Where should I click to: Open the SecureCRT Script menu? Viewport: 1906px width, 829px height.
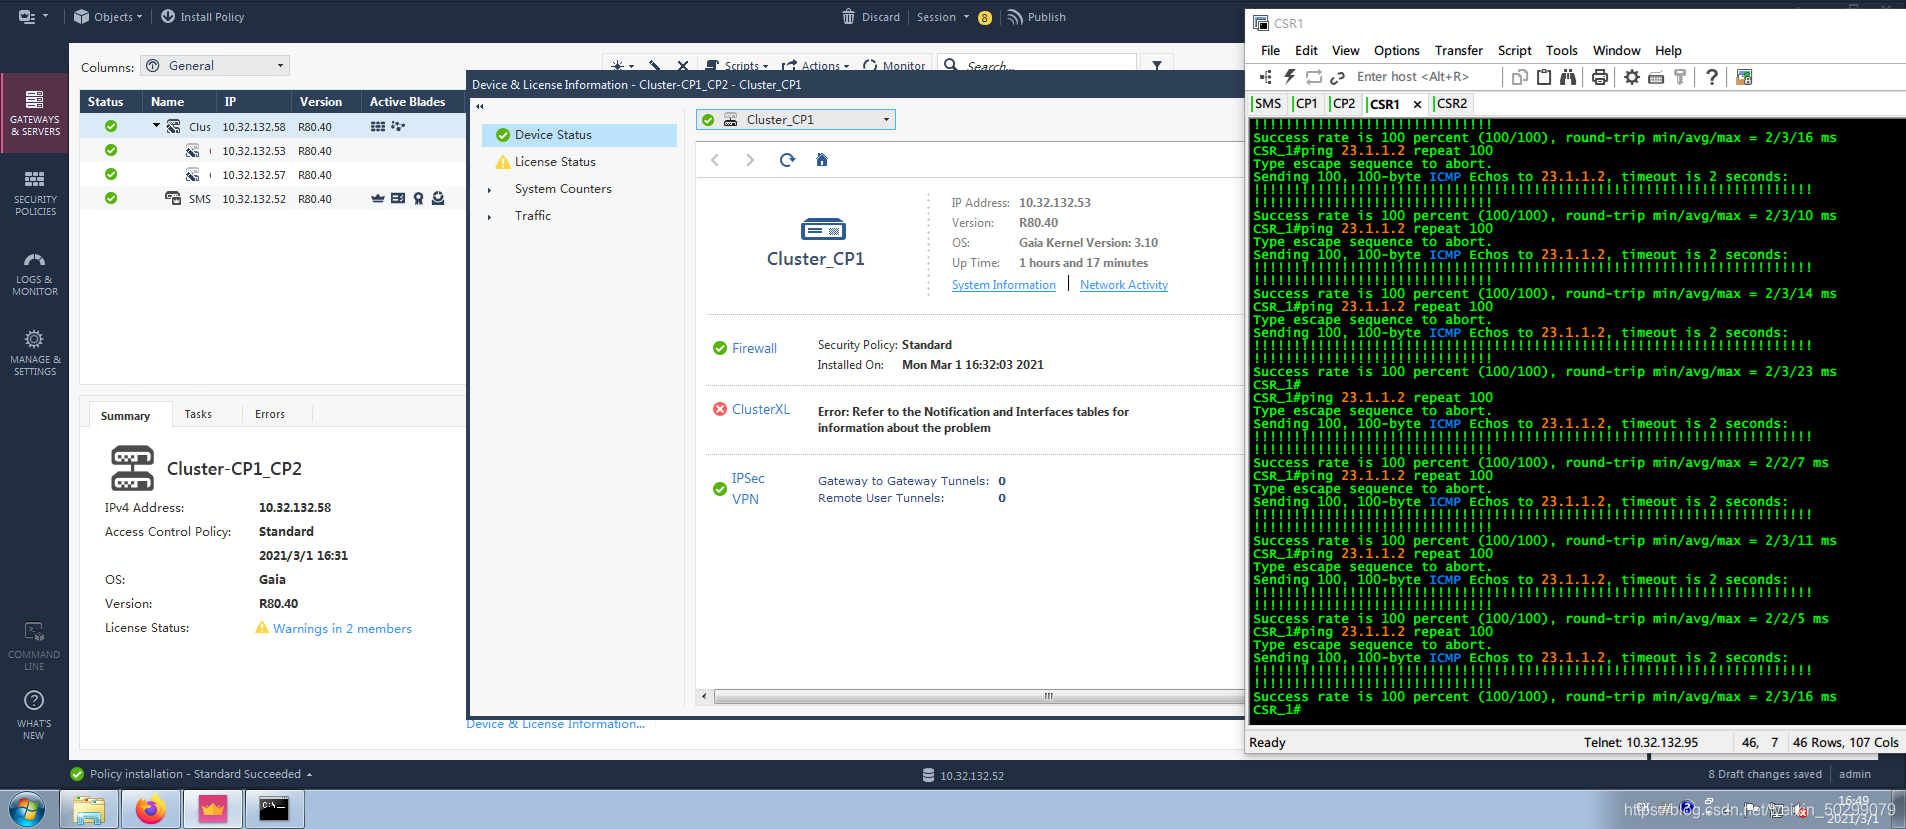coord(1514,50)
